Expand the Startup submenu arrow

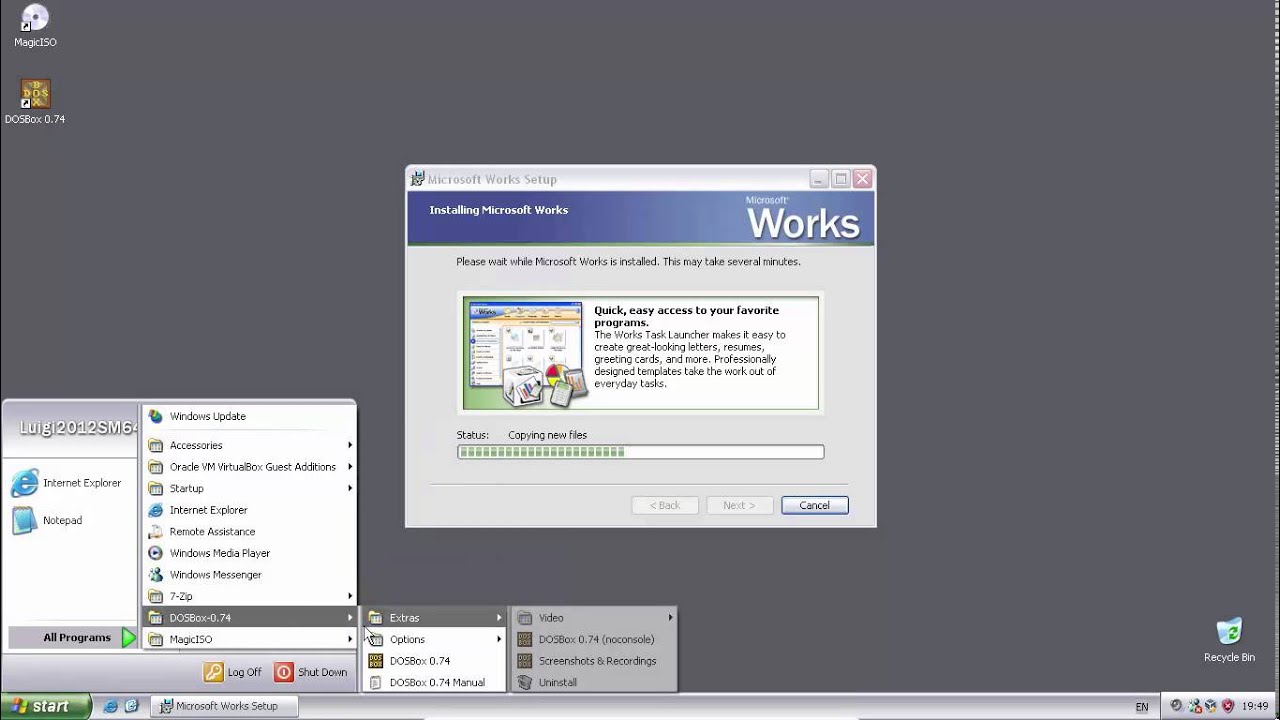[x=350, y=488]
